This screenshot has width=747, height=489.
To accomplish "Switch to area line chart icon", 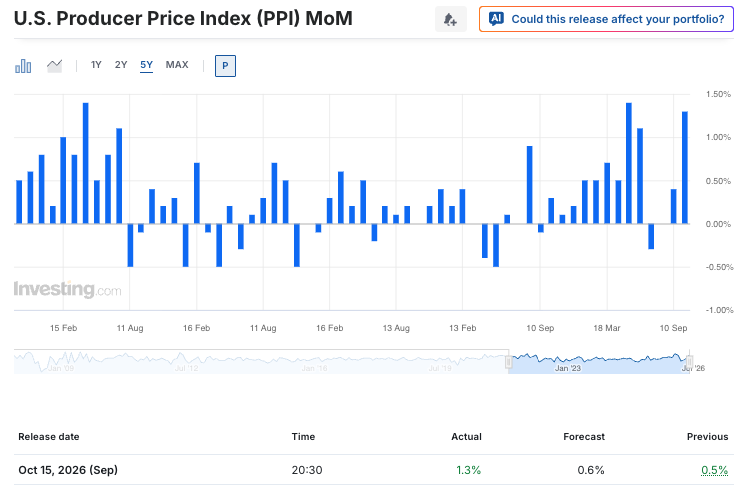I will (x=55, y=66).
